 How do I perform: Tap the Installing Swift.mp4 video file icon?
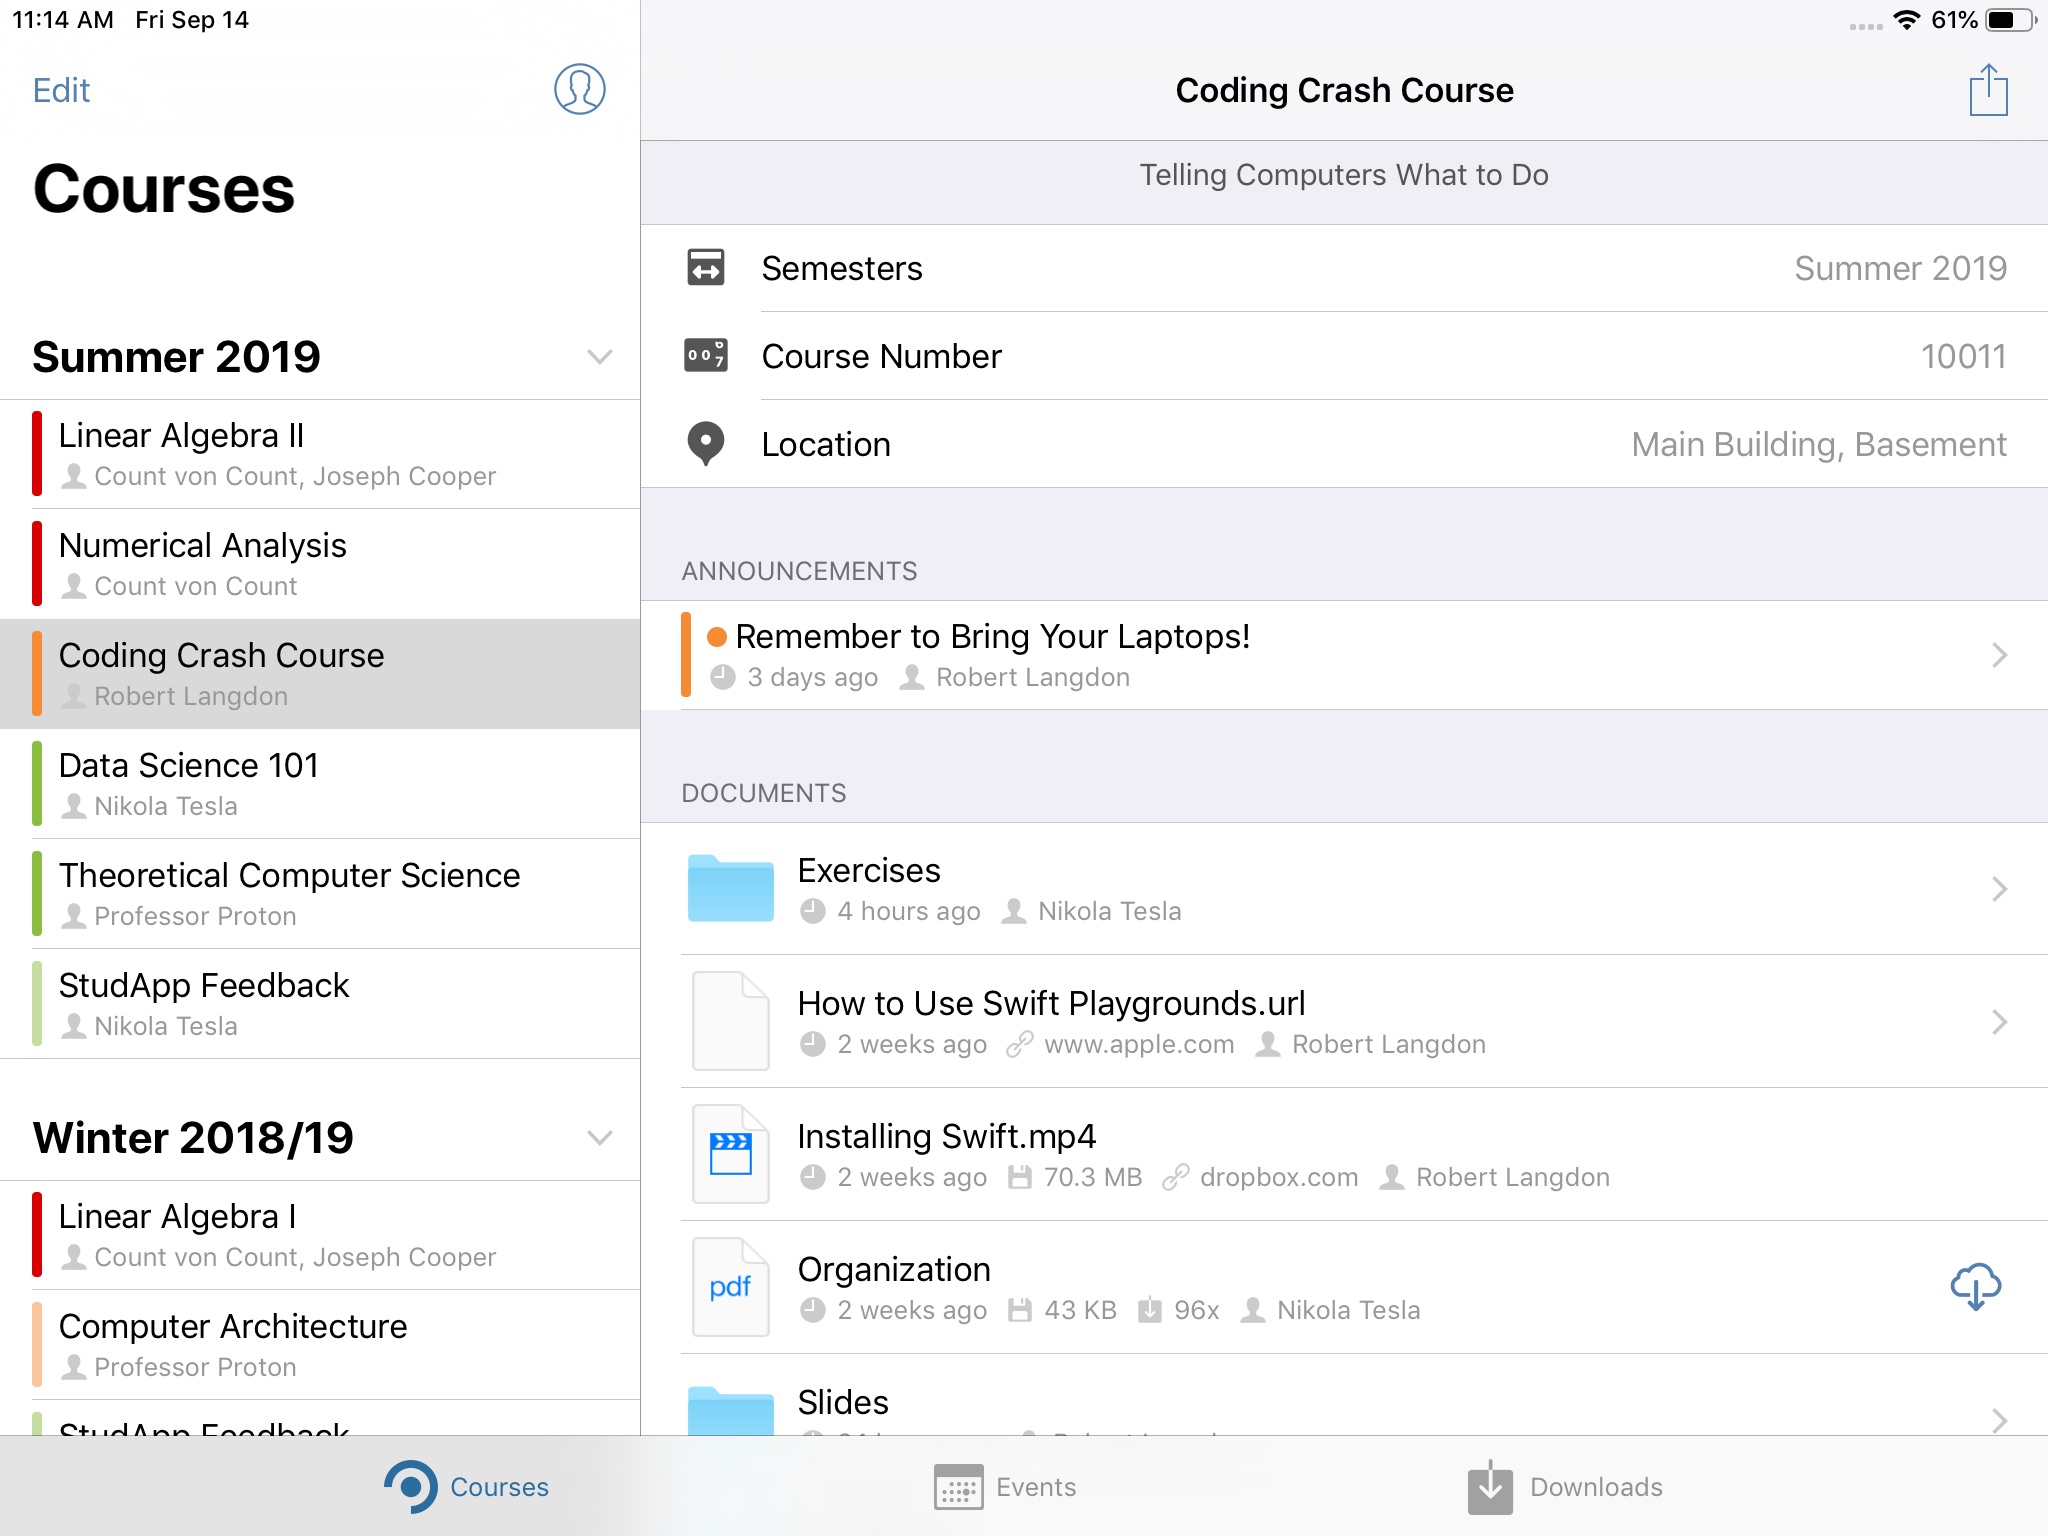(x=730, y=1154)
